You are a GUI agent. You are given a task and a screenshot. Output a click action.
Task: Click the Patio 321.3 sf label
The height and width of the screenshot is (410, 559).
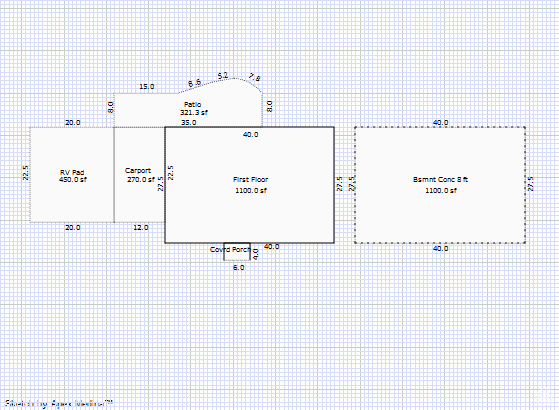pyautogui.click(x=194, y=108)
